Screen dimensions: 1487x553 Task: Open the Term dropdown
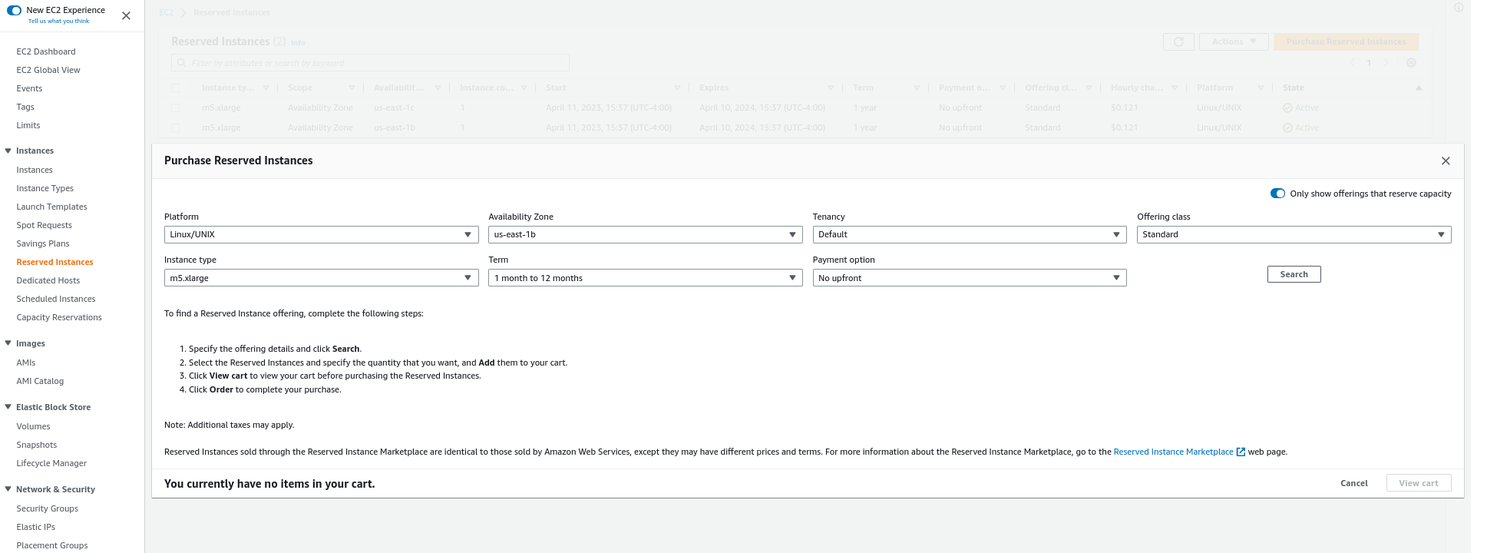pos(645,278)
